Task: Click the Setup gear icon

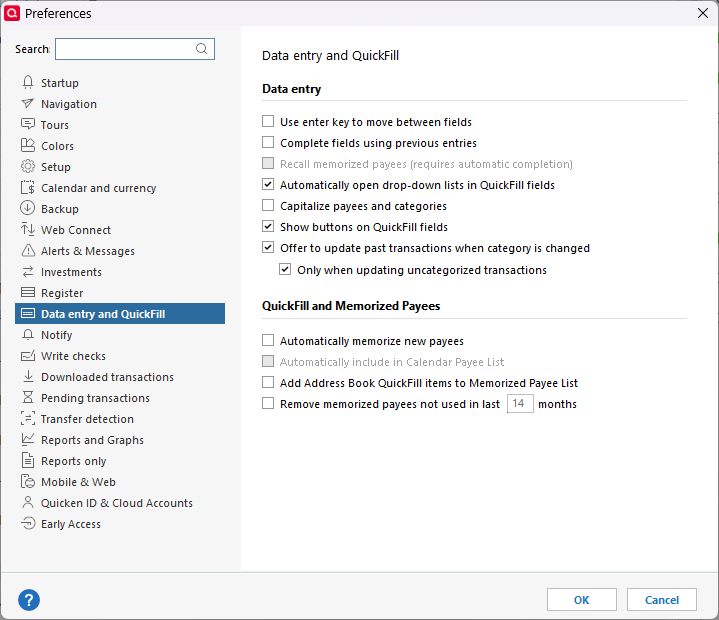Action: point(28,167)
